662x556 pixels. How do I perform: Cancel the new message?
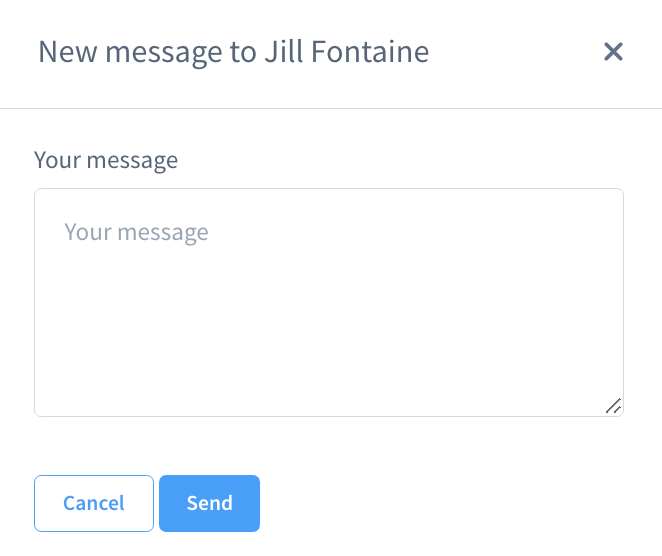(x=94, y=503)
